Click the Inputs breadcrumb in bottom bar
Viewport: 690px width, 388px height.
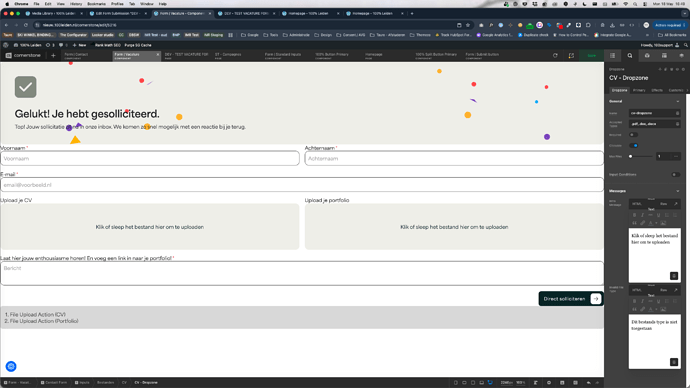point(82,382)
